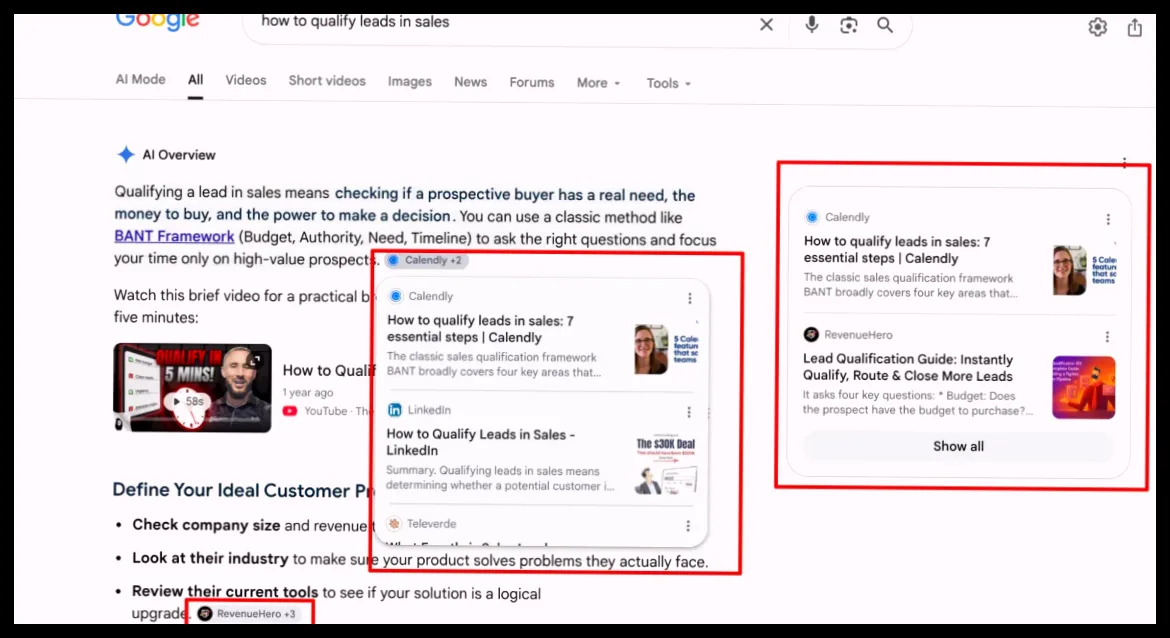Start a voice search with the microphone icon

pos(812,25)
